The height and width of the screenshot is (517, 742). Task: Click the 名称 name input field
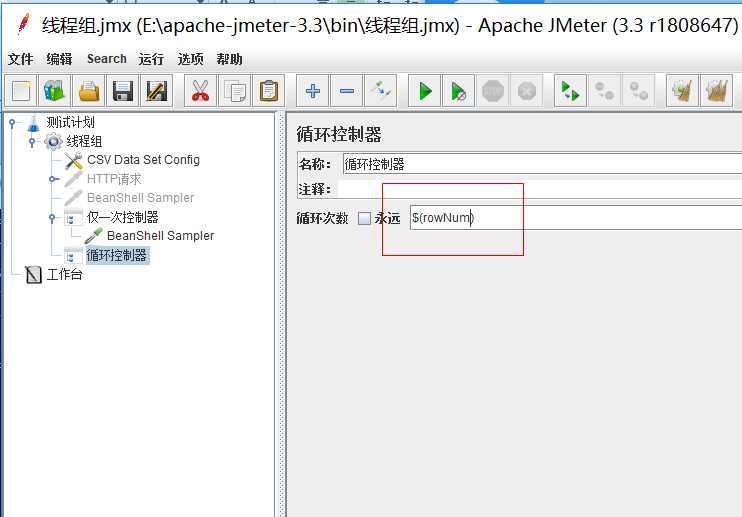click(542, 164)
